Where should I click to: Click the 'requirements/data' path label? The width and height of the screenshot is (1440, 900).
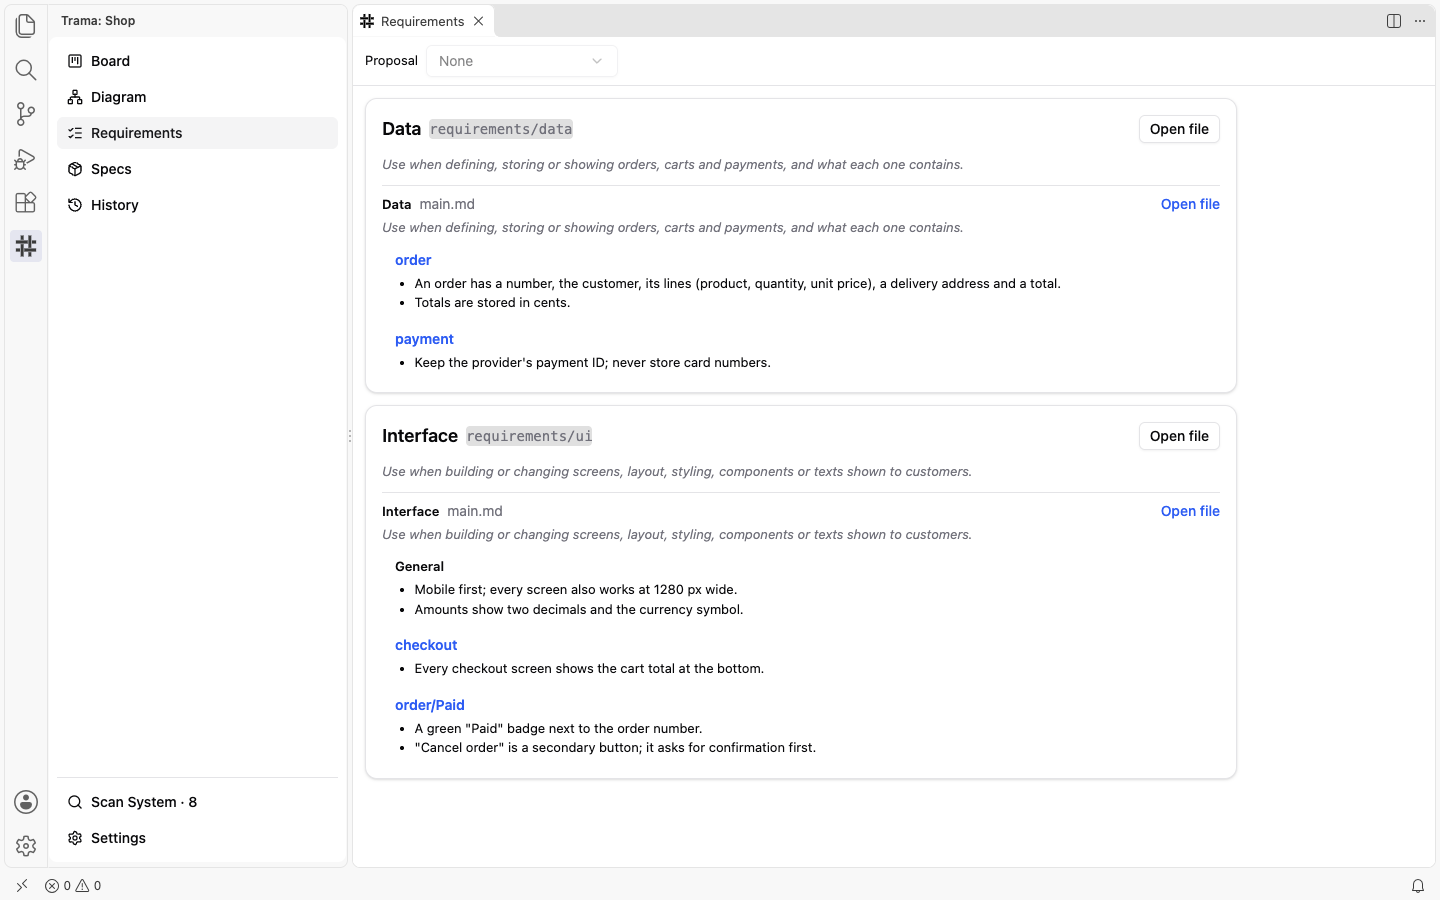point(501,129)
